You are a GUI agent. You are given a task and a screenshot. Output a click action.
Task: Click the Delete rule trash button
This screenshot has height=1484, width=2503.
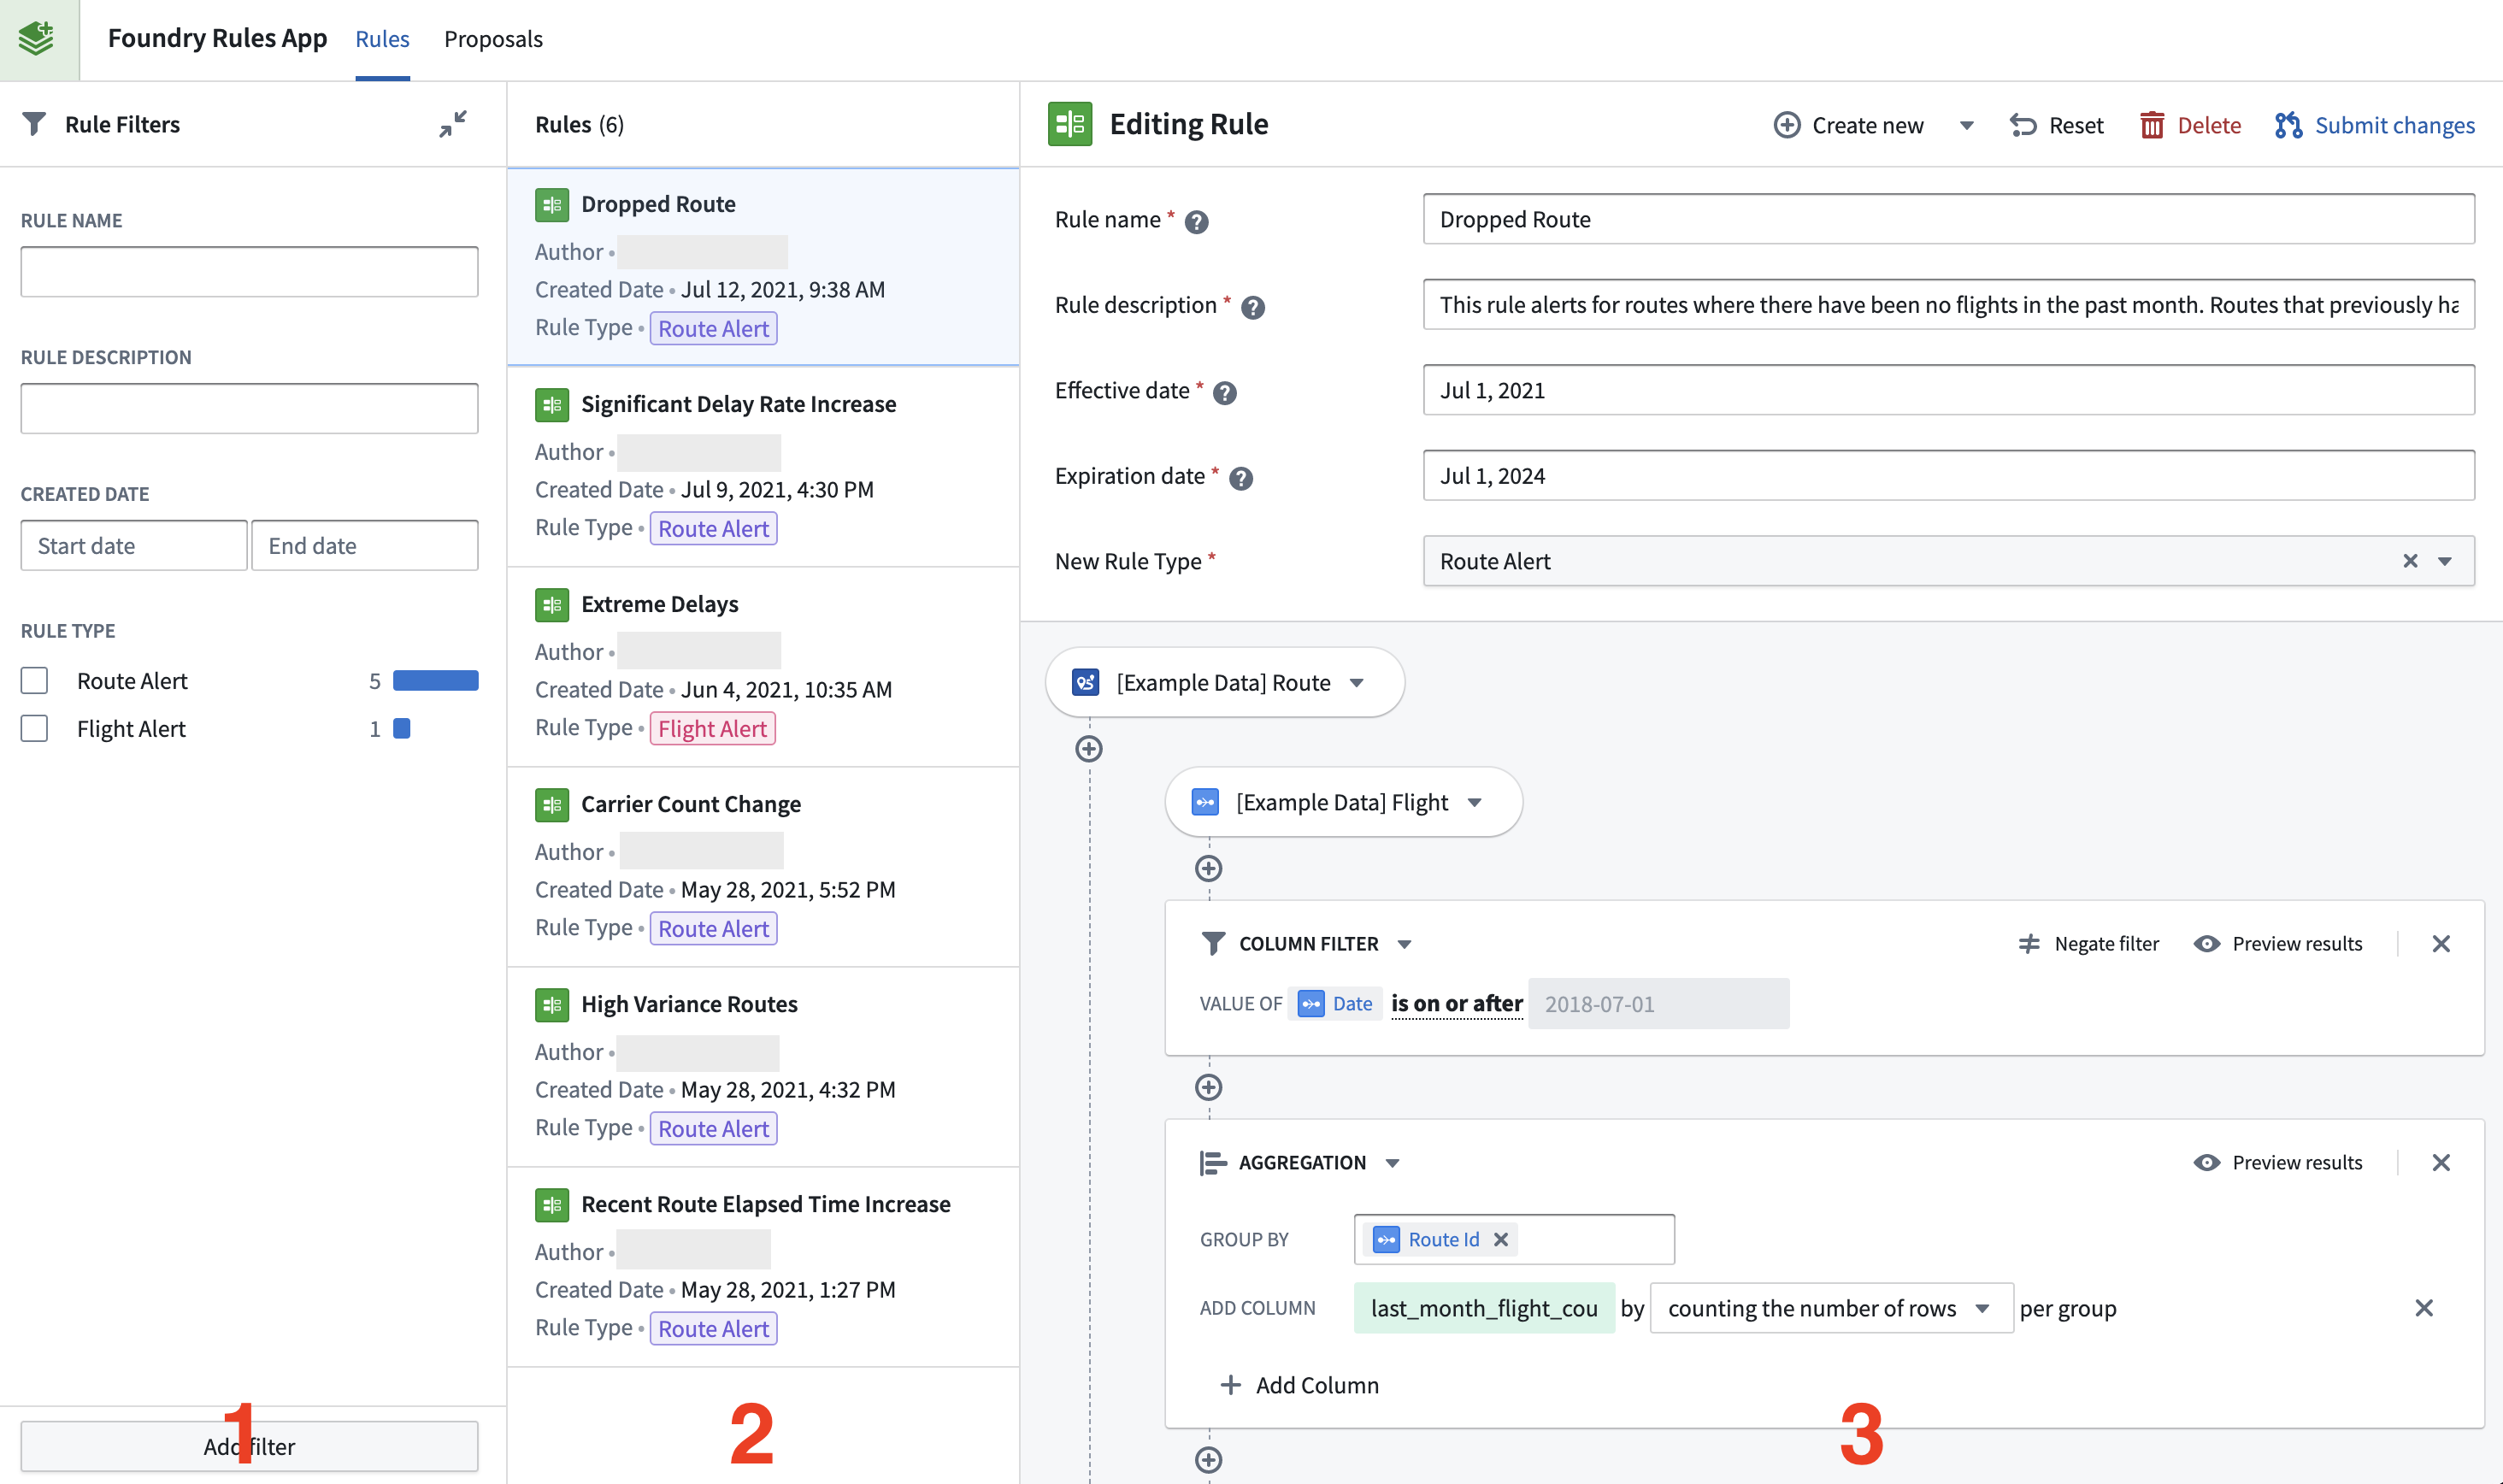pyautogui.click(x=2190, y=125)
